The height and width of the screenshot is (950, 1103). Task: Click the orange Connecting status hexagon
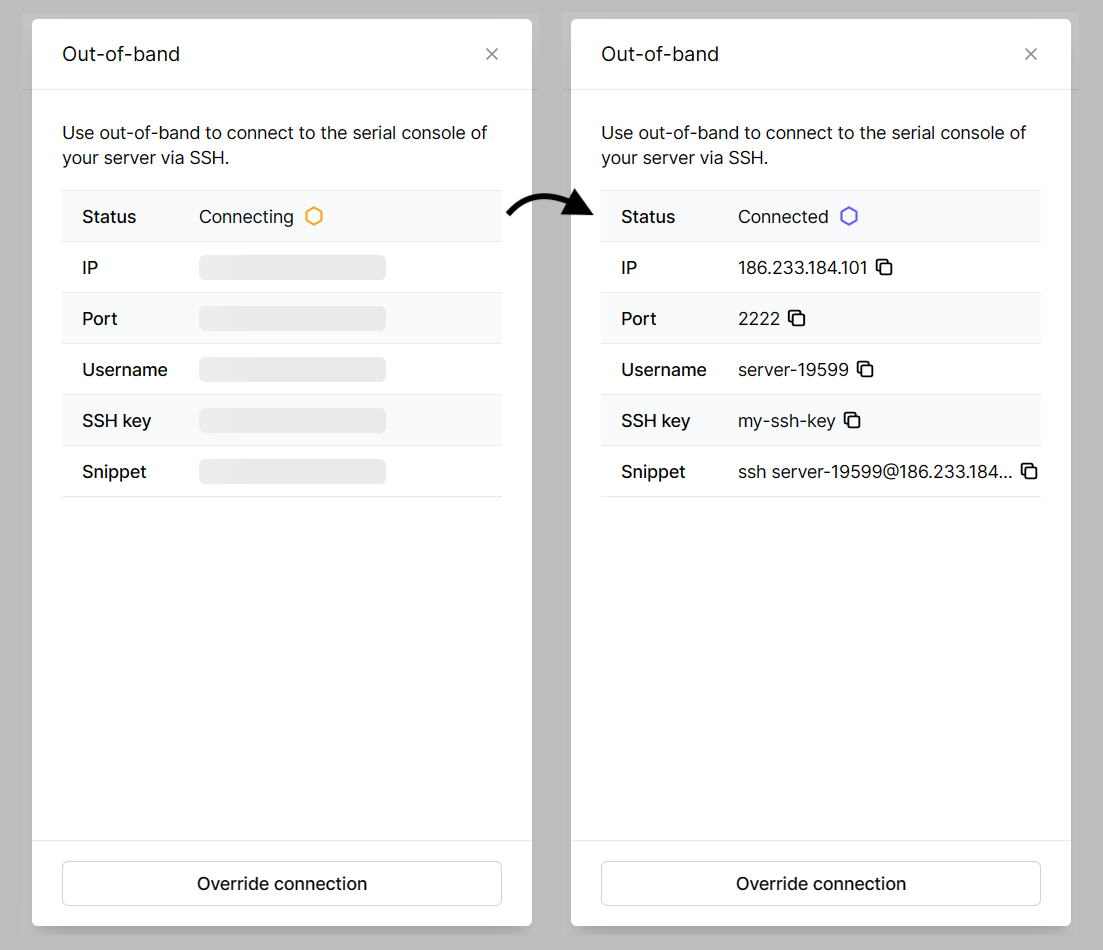point(314,216)
